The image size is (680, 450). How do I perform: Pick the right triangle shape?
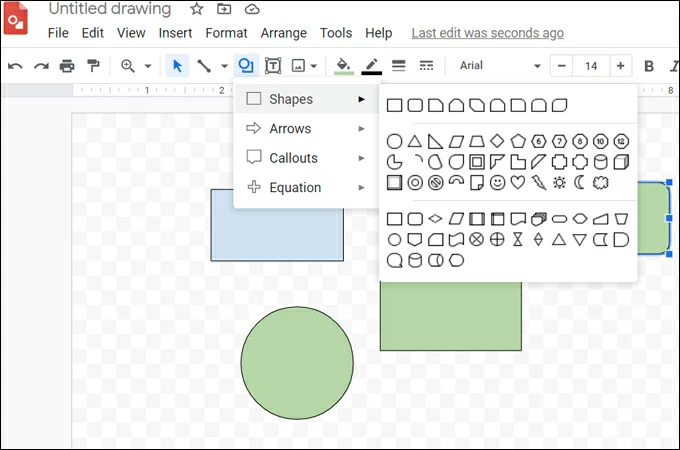(x=435, y=141)
